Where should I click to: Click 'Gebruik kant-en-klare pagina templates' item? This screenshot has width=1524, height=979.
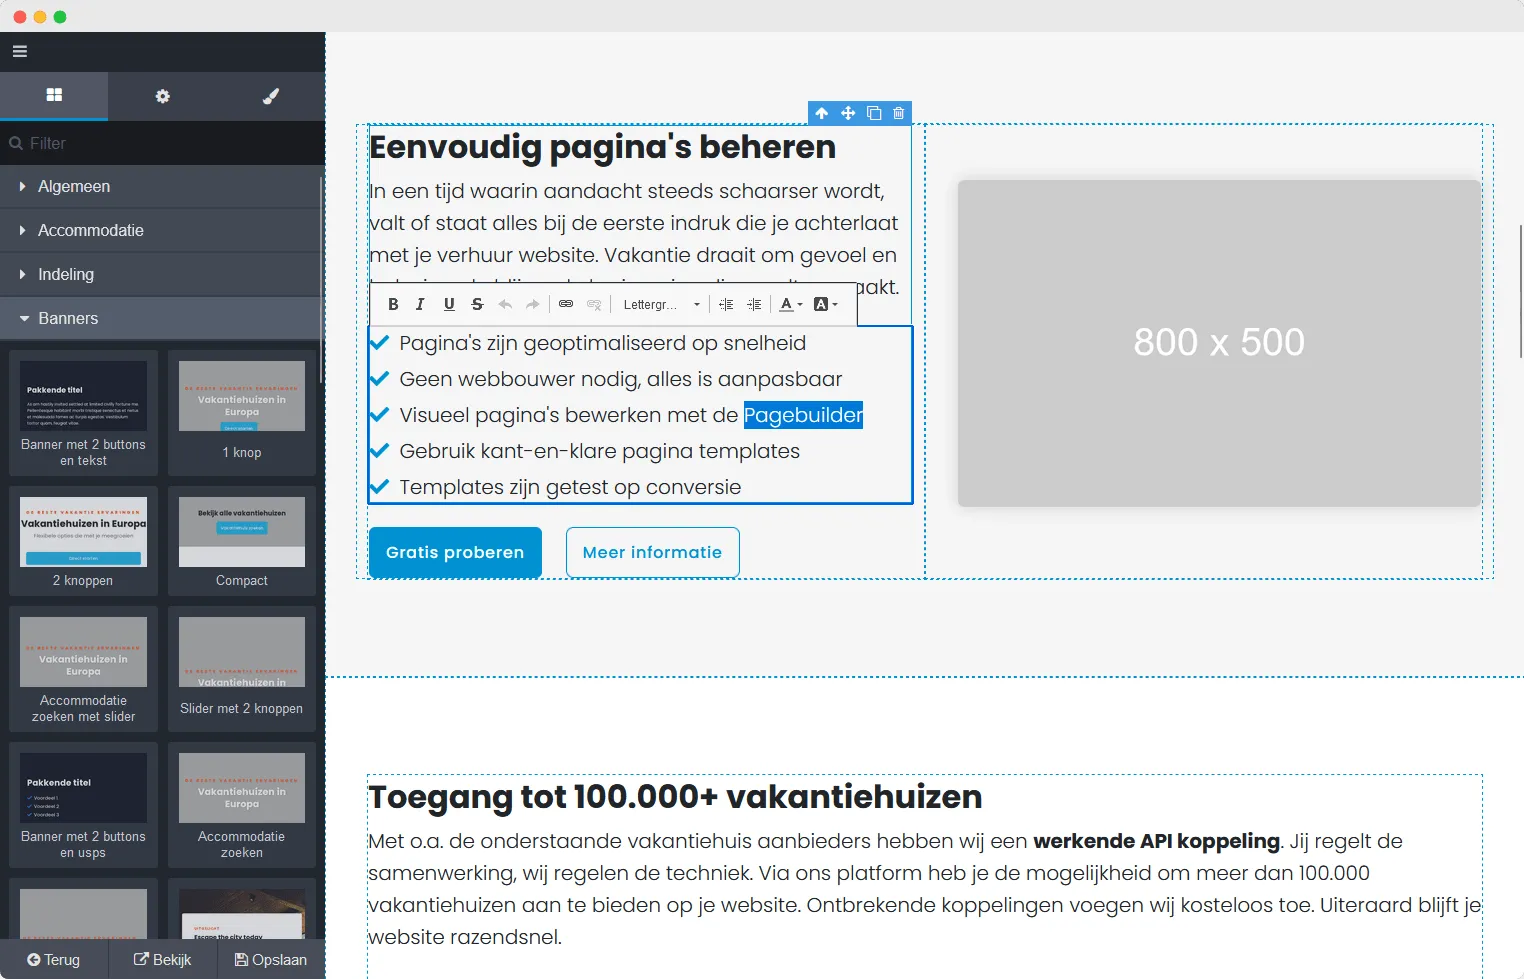[x=599, y=451]
